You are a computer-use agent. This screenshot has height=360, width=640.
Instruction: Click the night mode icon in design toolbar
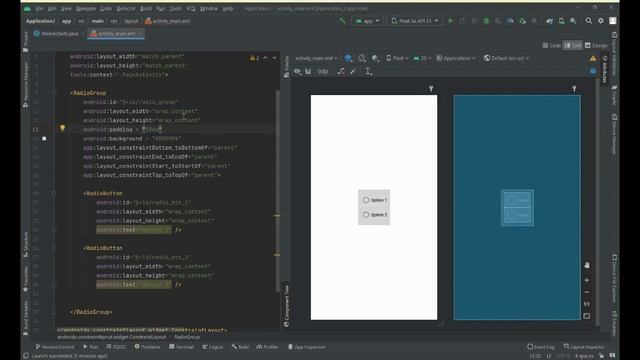(375, 58)
